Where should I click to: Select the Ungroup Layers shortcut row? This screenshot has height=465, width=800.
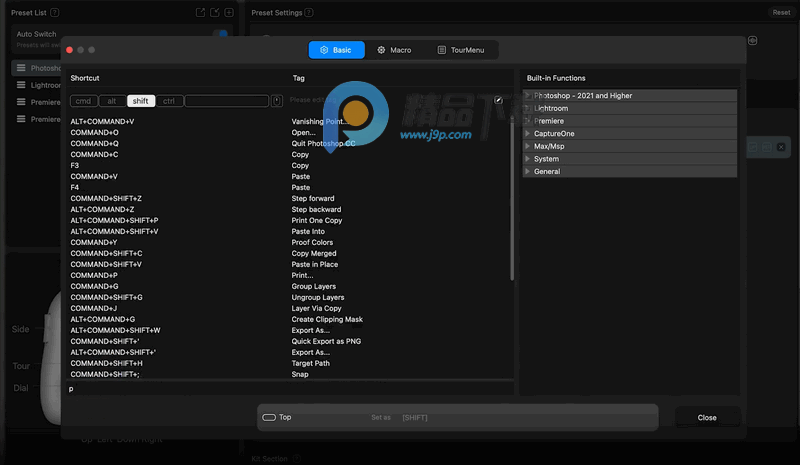(290, 297)
